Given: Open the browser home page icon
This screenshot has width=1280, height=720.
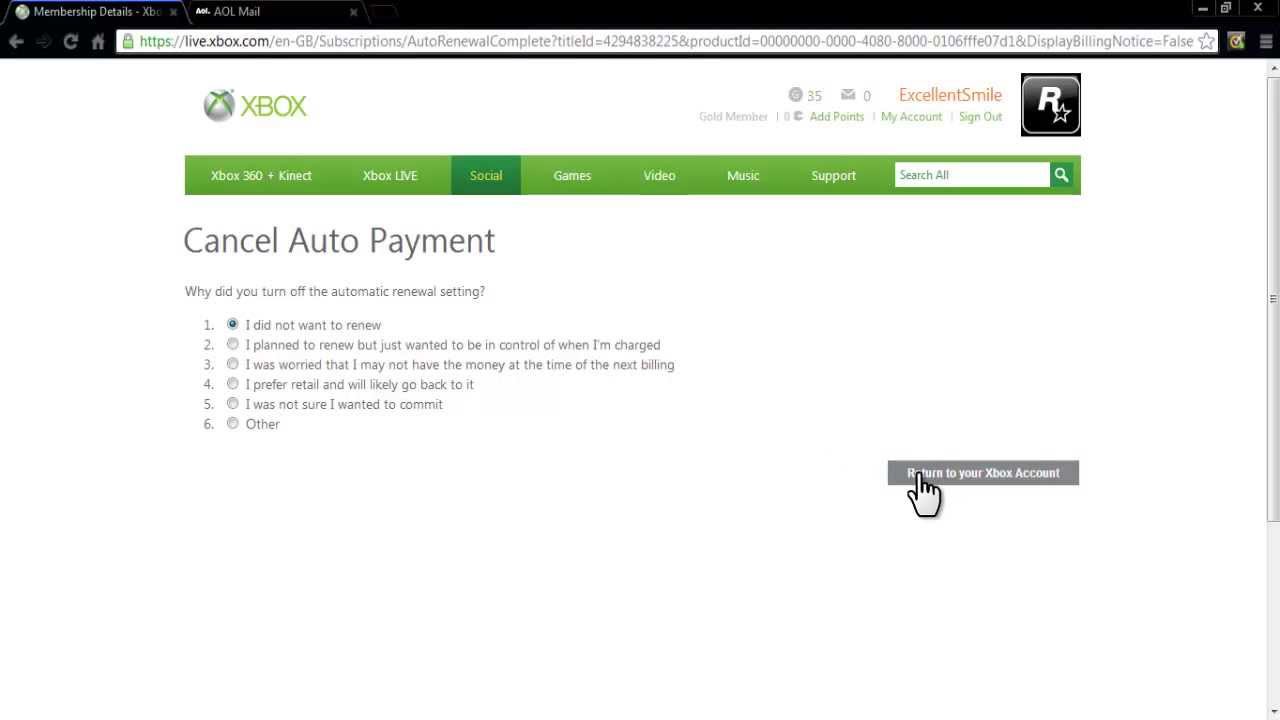Looking at the screenshot, I should coord(98,41).
